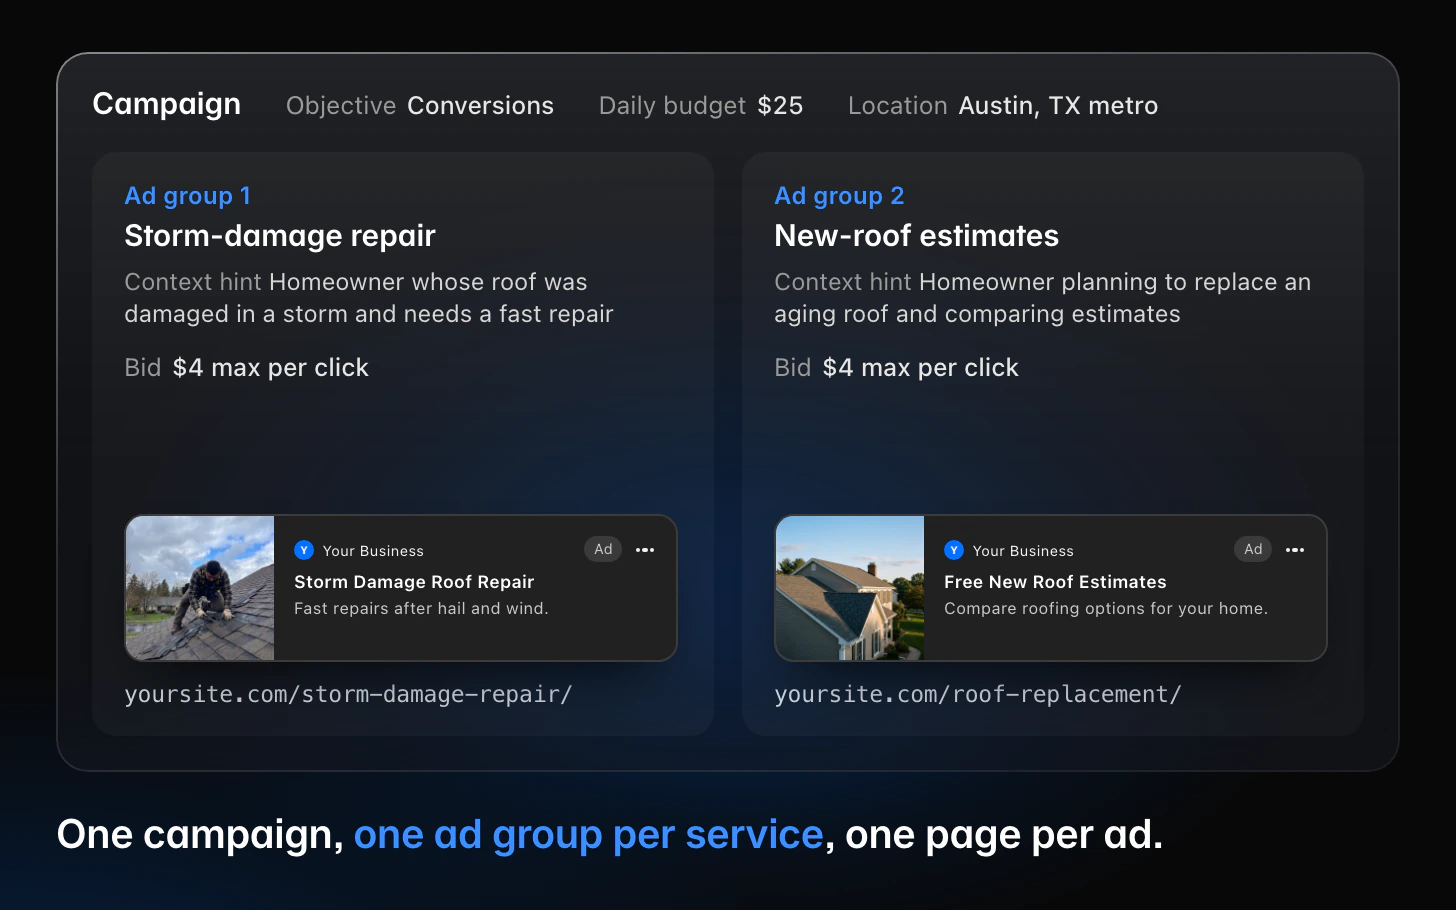Click the Your Business avatar in Storm Damage ad
This screenshot has height=910, width=1456.
tap(304, 550)
